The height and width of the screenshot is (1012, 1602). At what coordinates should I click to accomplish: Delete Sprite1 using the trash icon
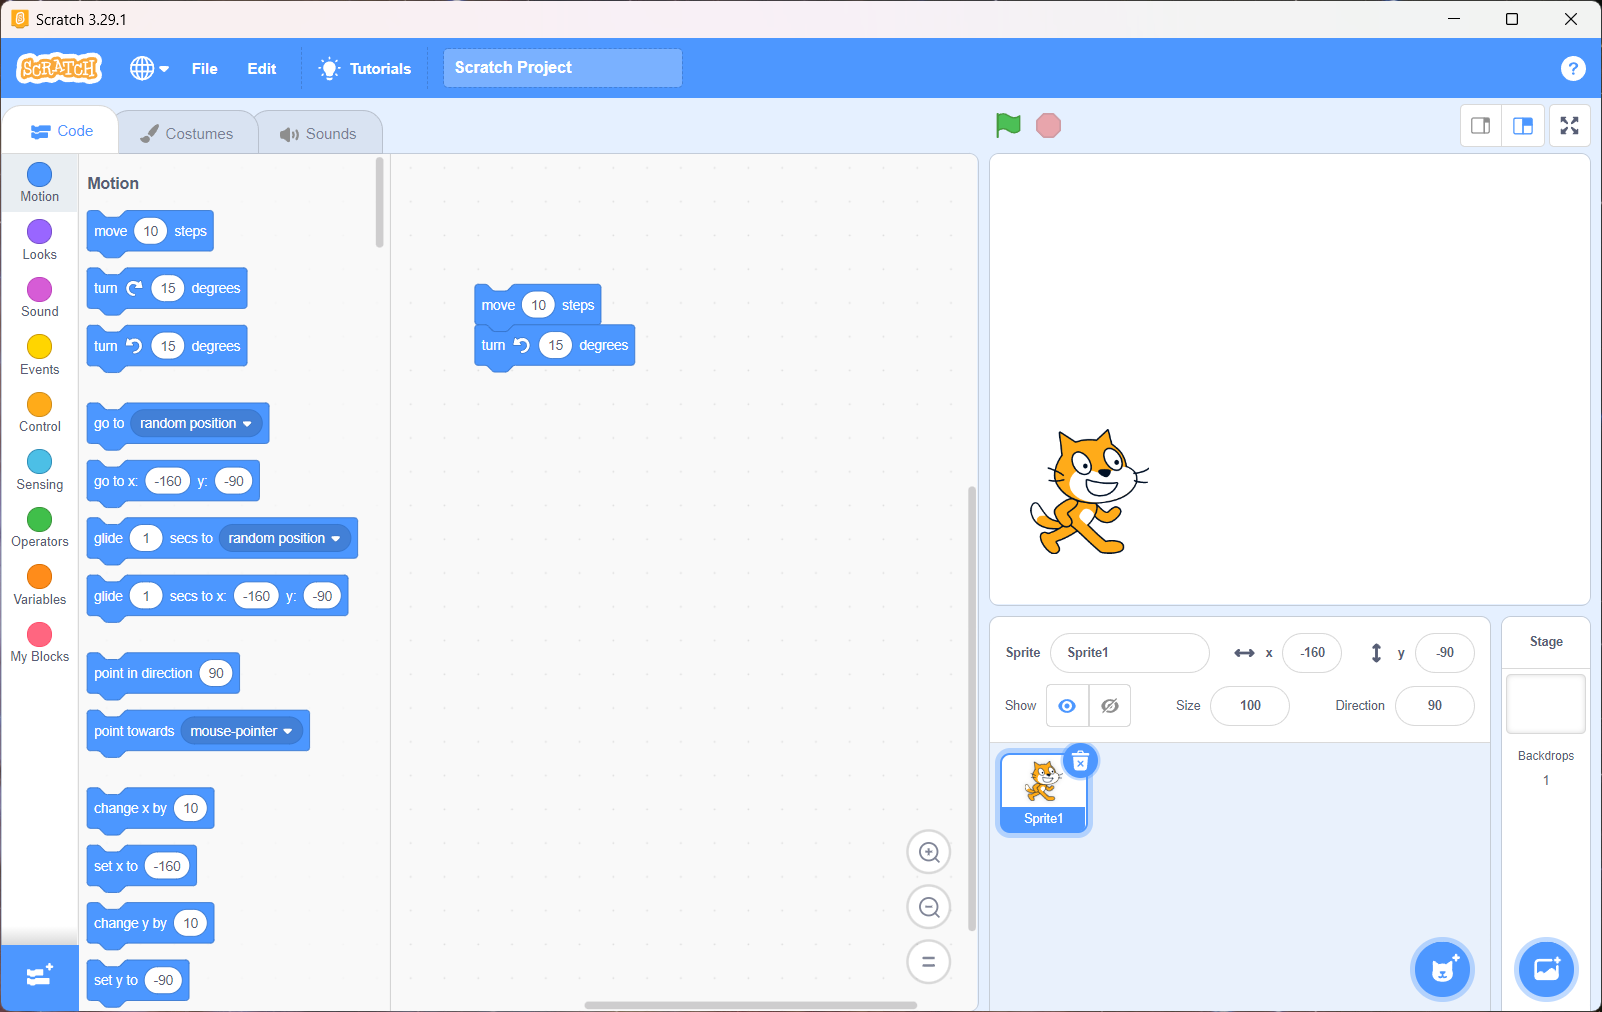(x=1080, y=762)
